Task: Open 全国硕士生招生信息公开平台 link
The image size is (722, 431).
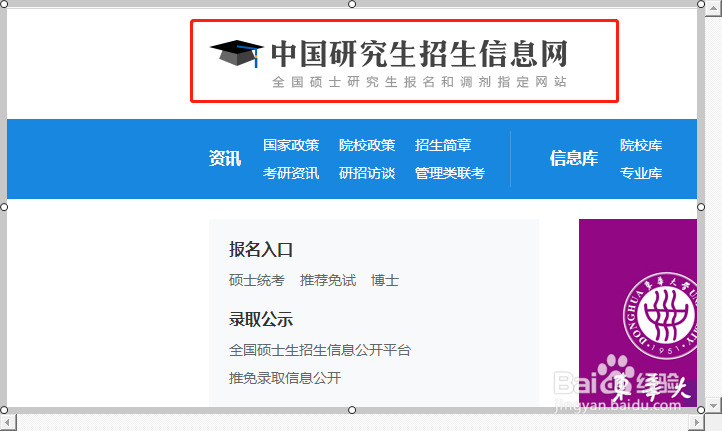Action: coord(320,350)
